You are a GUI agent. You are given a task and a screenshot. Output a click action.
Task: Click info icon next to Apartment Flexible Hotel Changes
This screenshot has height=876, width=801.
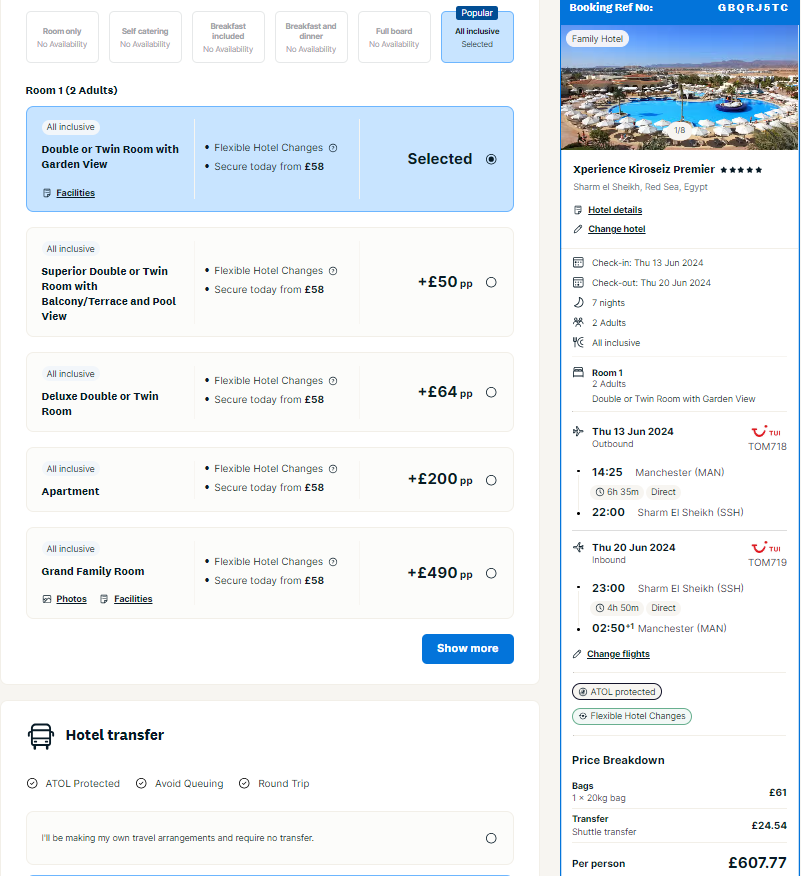pyautogui.click(x=333, y=469)
